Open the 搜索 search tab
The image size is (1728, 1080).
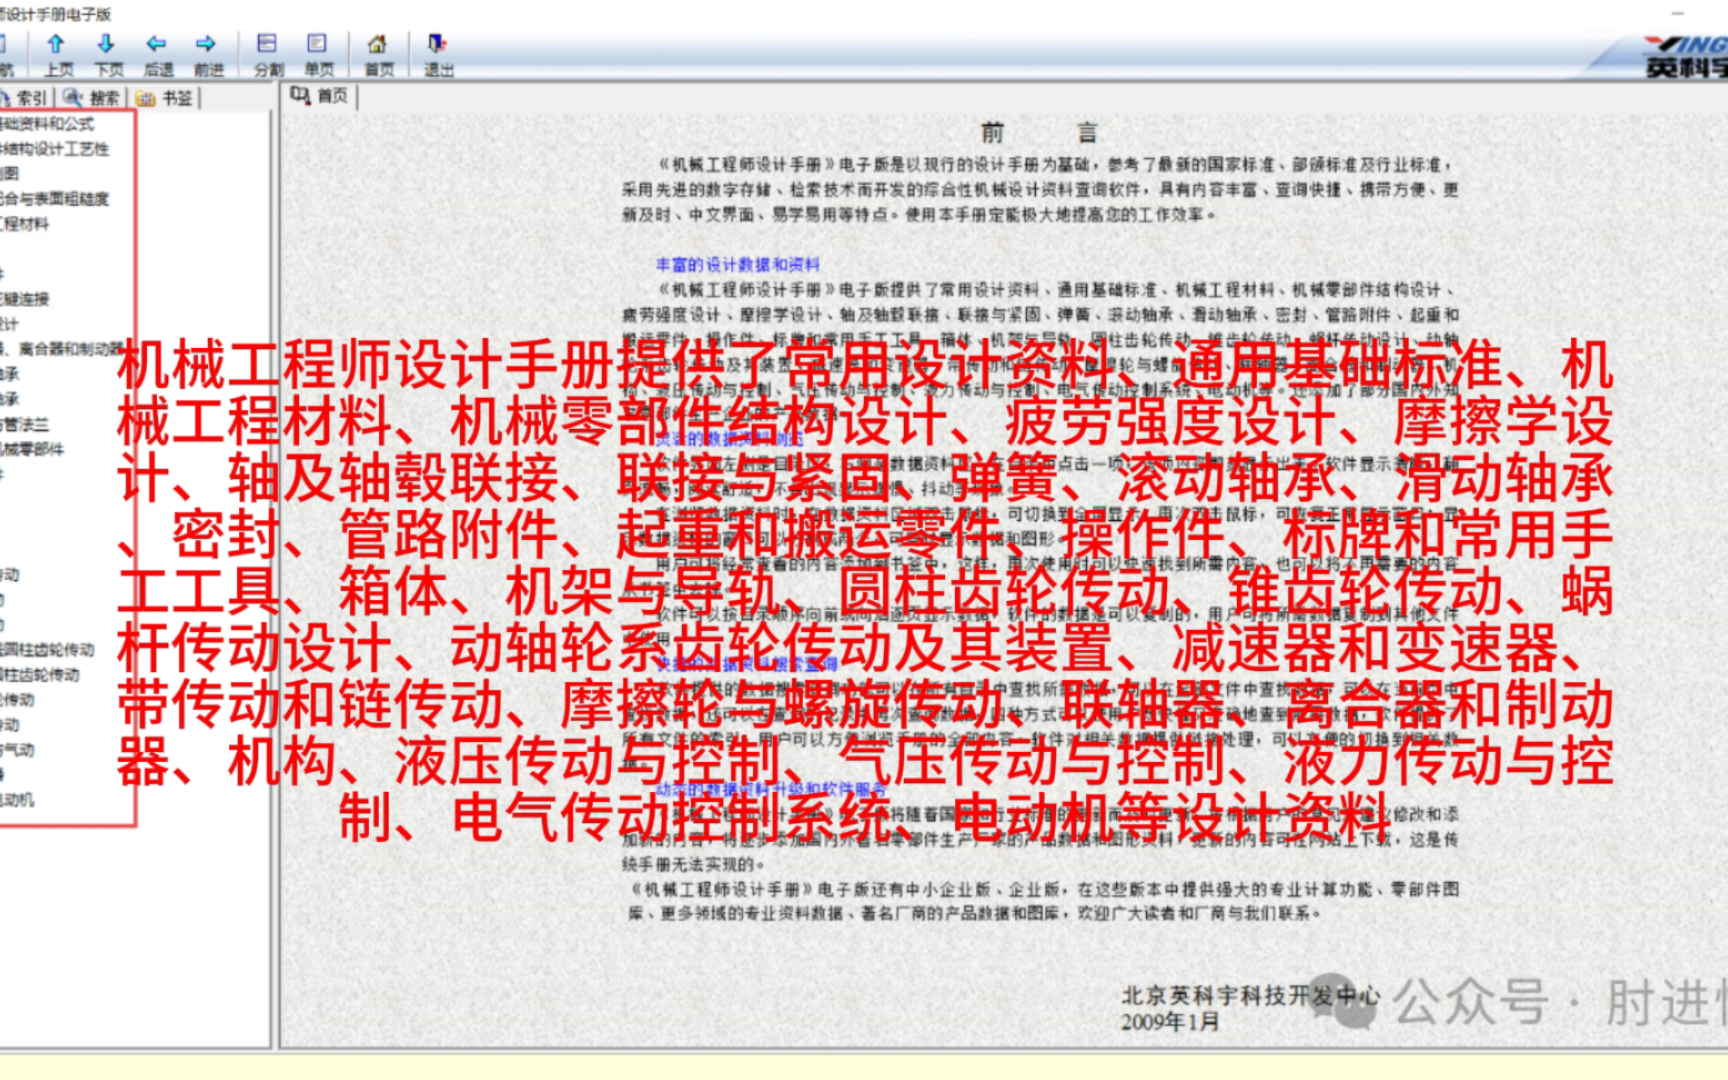pyautogui.click(x=92, y=98)
